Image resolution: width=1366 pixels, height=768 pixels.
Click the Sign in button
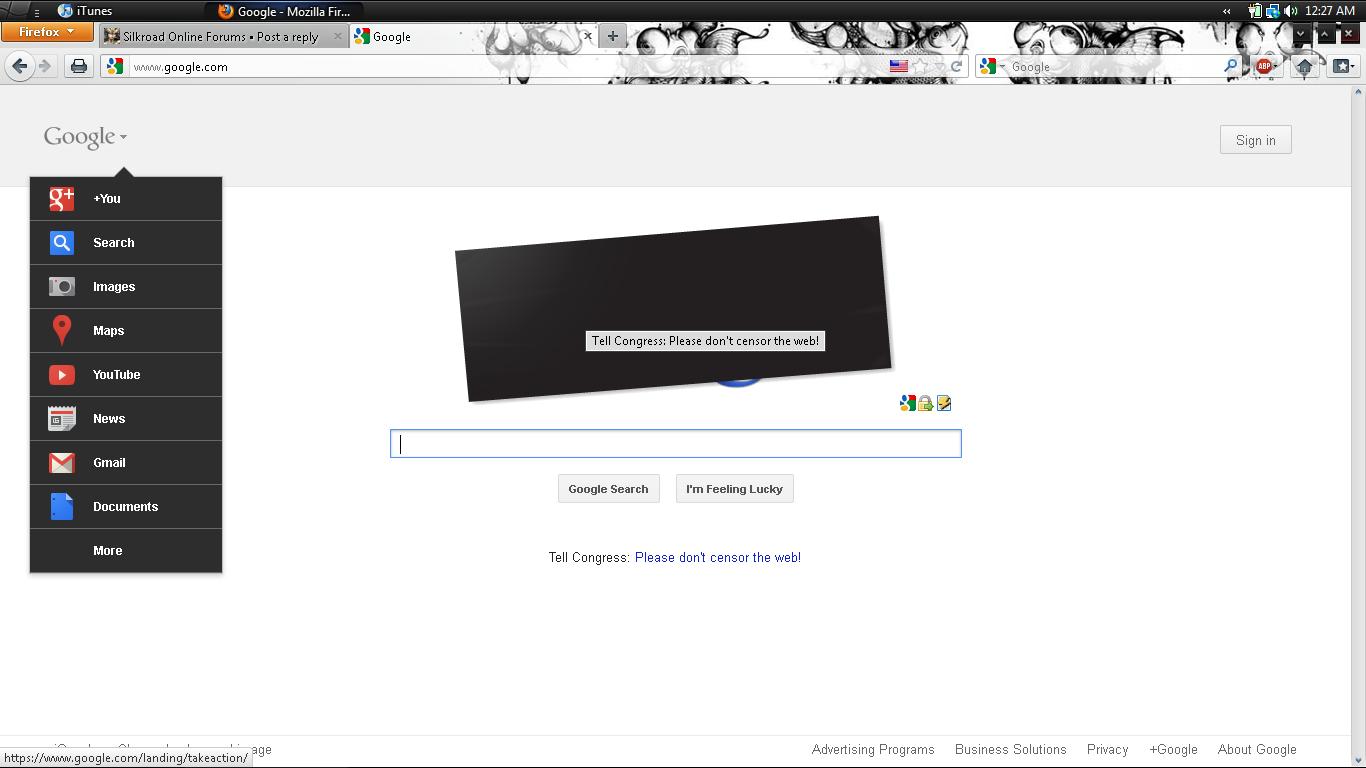coord(1255,140)
